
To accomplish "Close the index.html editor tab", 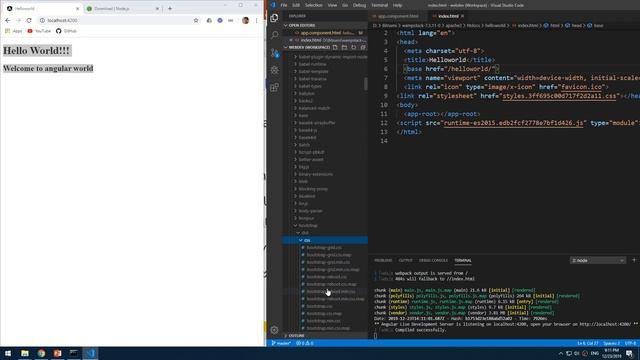I will 462,16.
